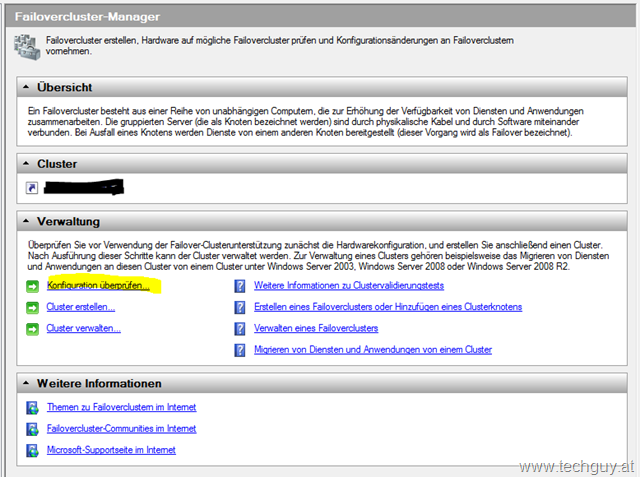Click help icon beside Verwalten eines Failoverclusters
Screen dimensions: 640x477
240,328
